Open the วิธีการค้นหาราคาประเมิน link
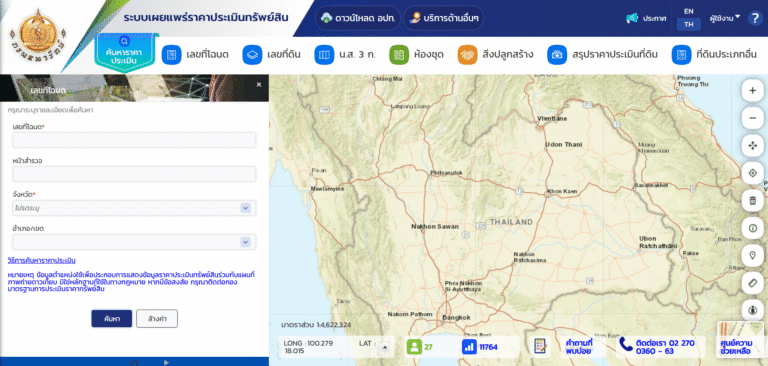 coord(42,260)
